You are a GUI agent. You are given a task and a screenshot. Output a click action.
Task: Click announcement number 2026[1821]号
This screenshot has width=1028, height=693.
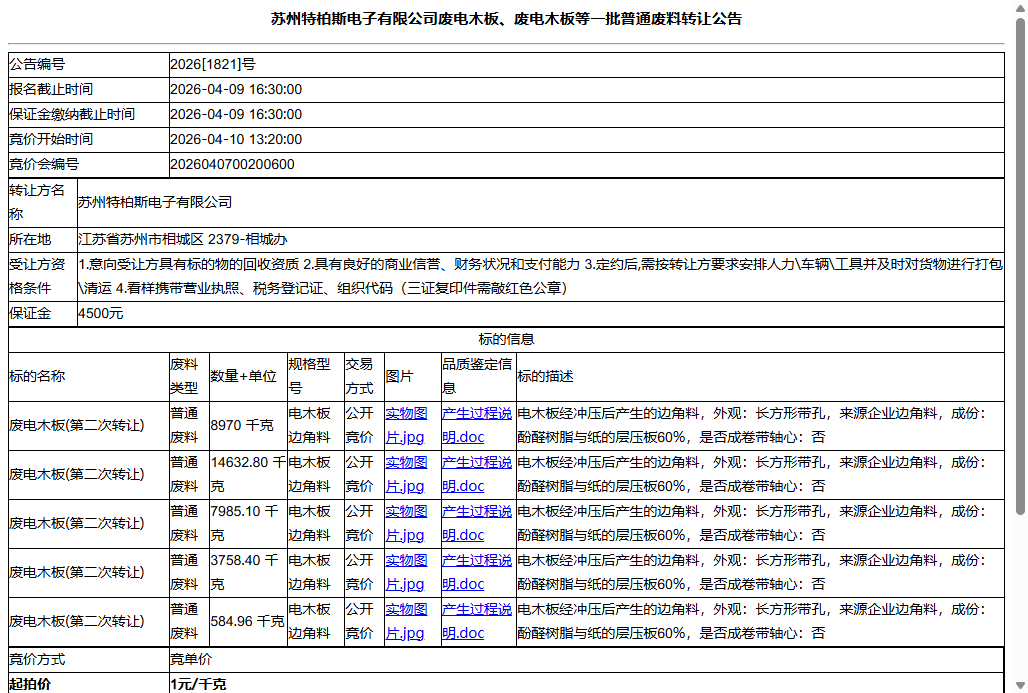[213, 64]
